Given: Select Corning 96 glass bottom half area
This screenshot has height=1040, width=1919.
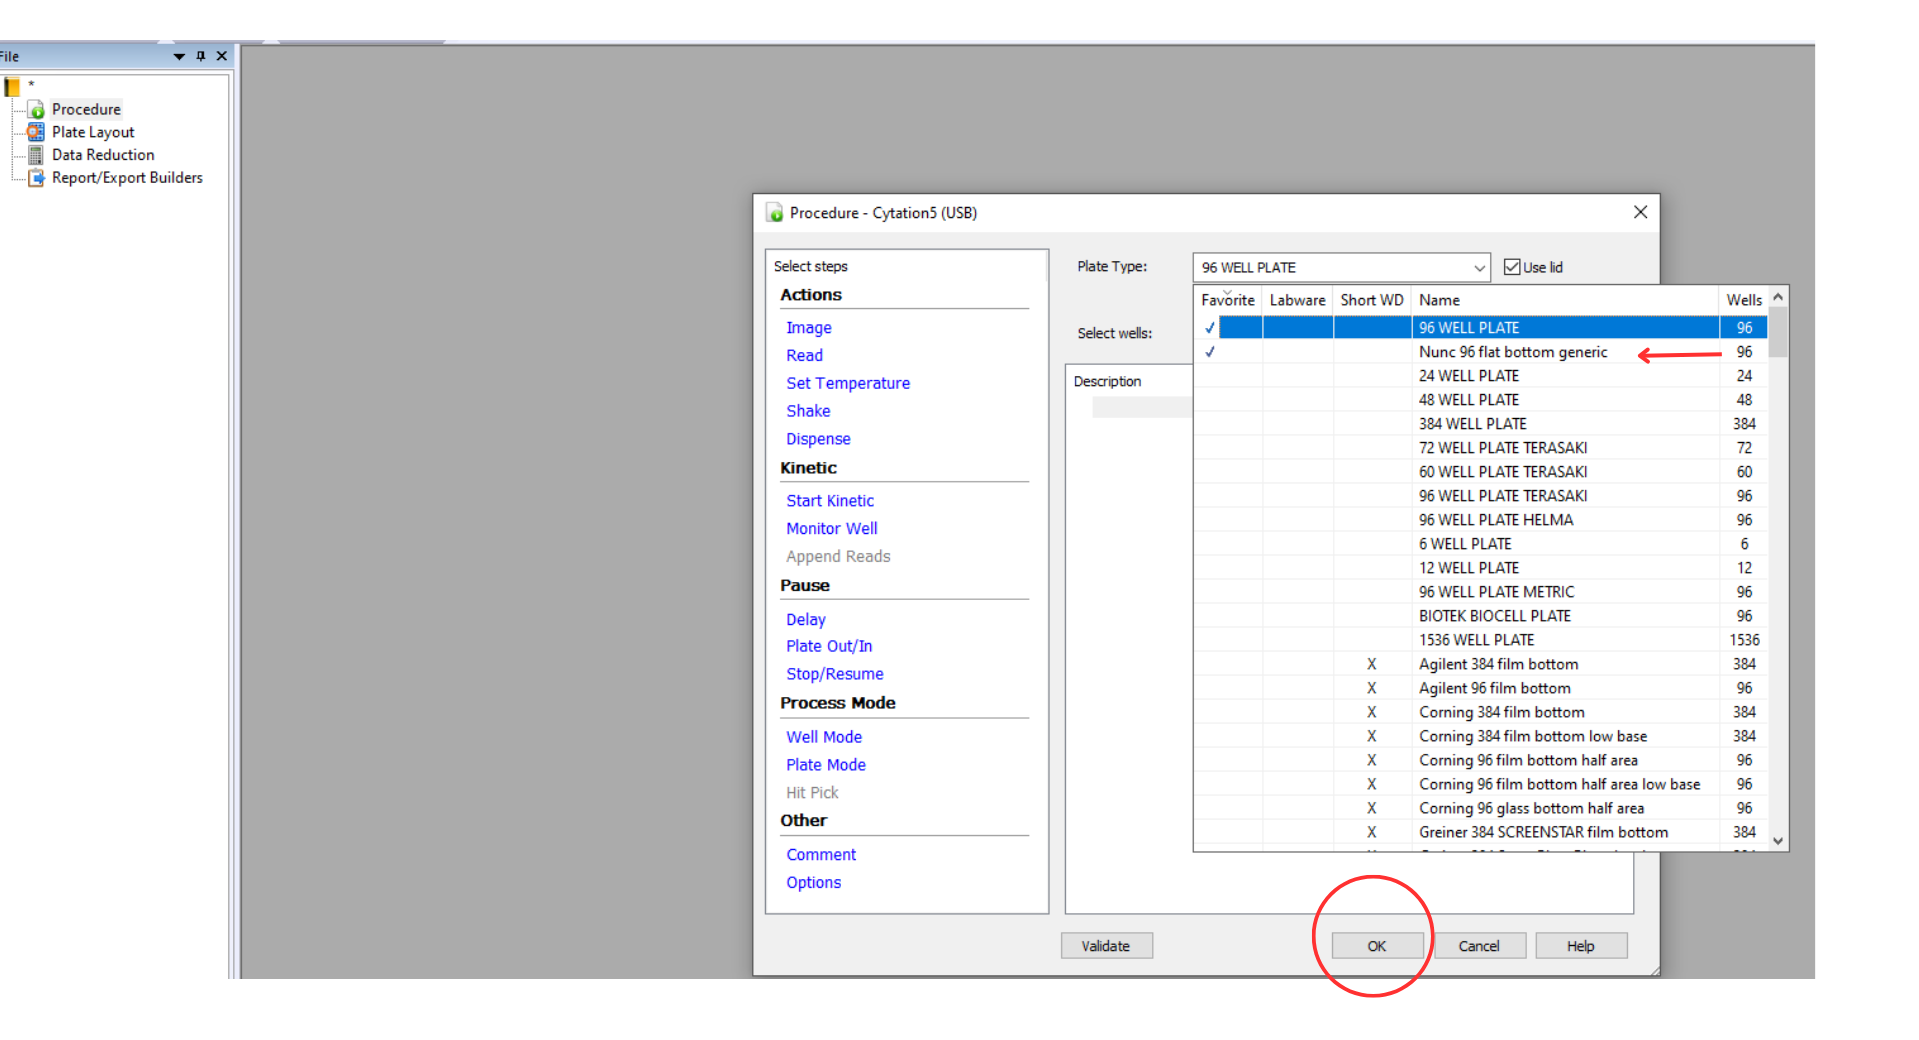Looking at the screenshot, I should point(1481,808).
